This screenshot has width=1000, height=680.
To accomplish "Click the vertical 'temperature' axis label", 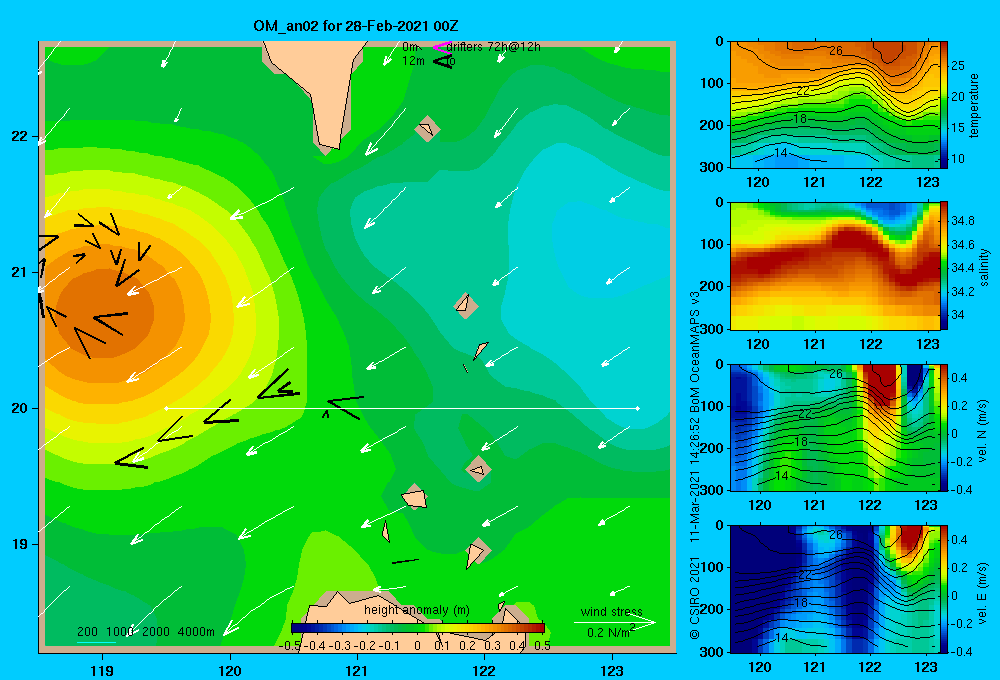I will (974, 105).
